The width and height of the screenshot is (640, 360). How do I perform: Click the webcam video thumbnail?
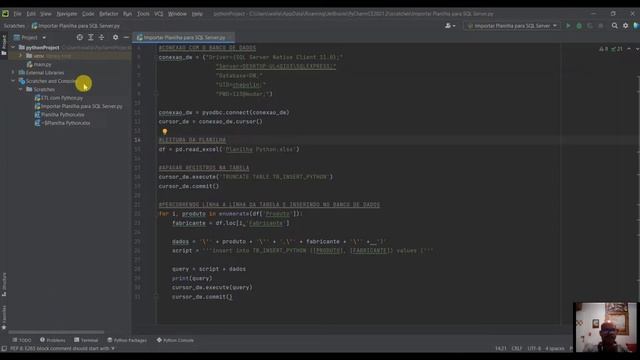pos(605,327)
